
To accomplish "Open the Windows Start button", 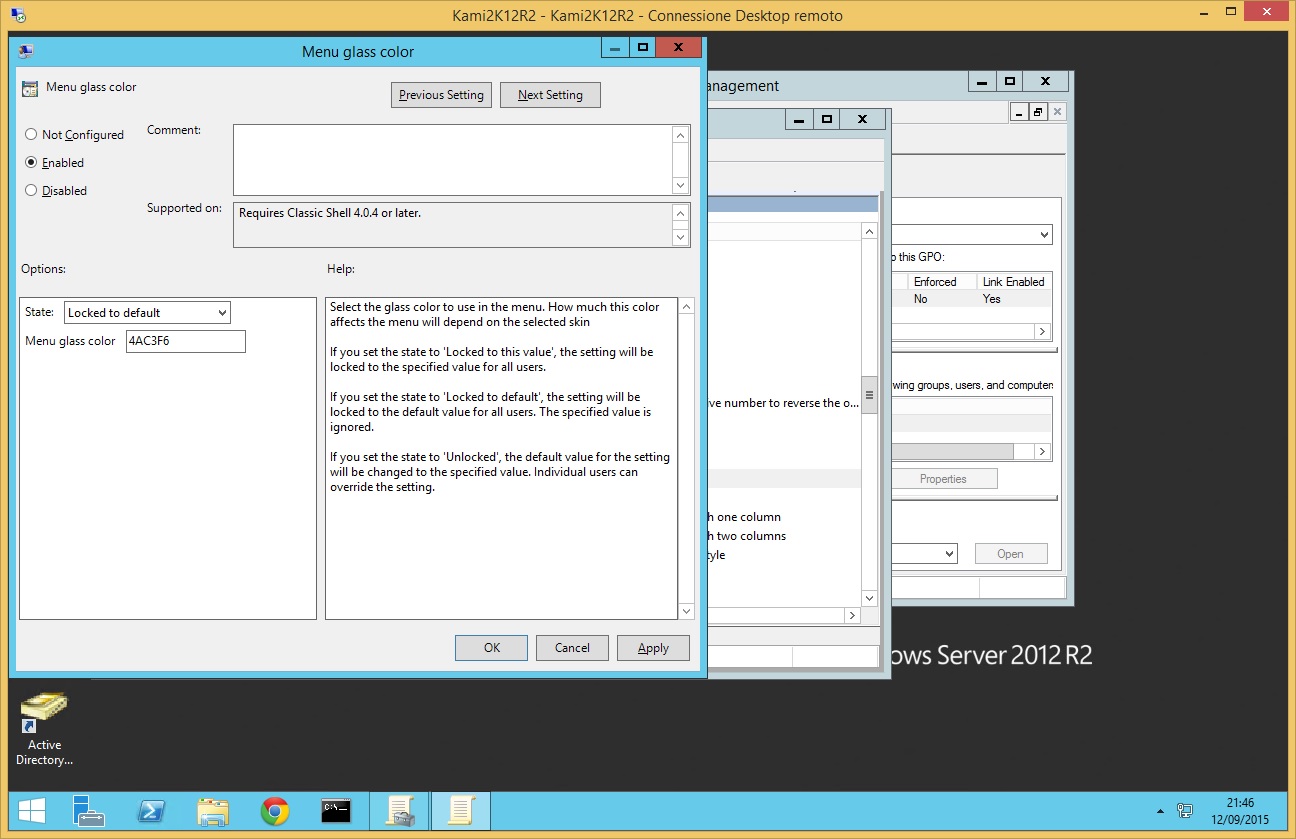I will pos(29,811).
